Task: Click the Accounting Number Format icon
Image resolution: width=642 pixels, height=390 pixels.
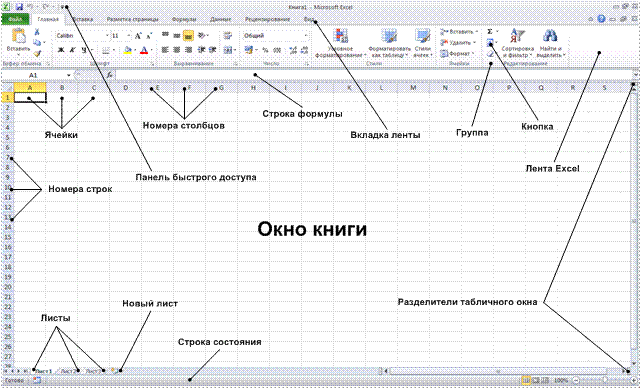Action: pyautogui.click(x=248, y=50)
